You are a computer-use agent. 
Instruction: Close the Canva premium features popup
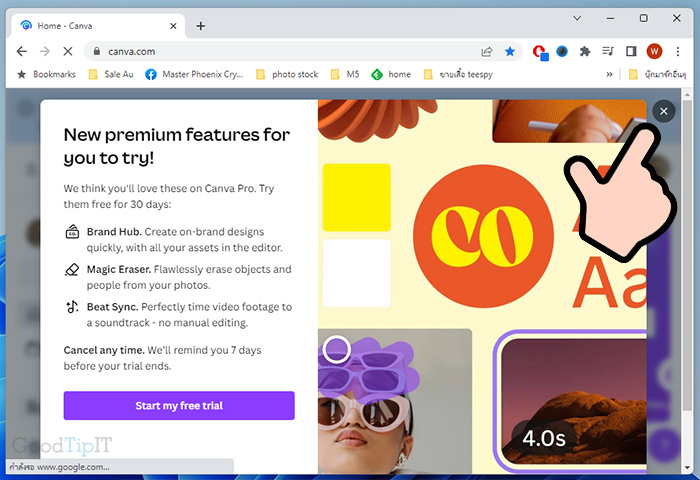[x=663, y=111]
